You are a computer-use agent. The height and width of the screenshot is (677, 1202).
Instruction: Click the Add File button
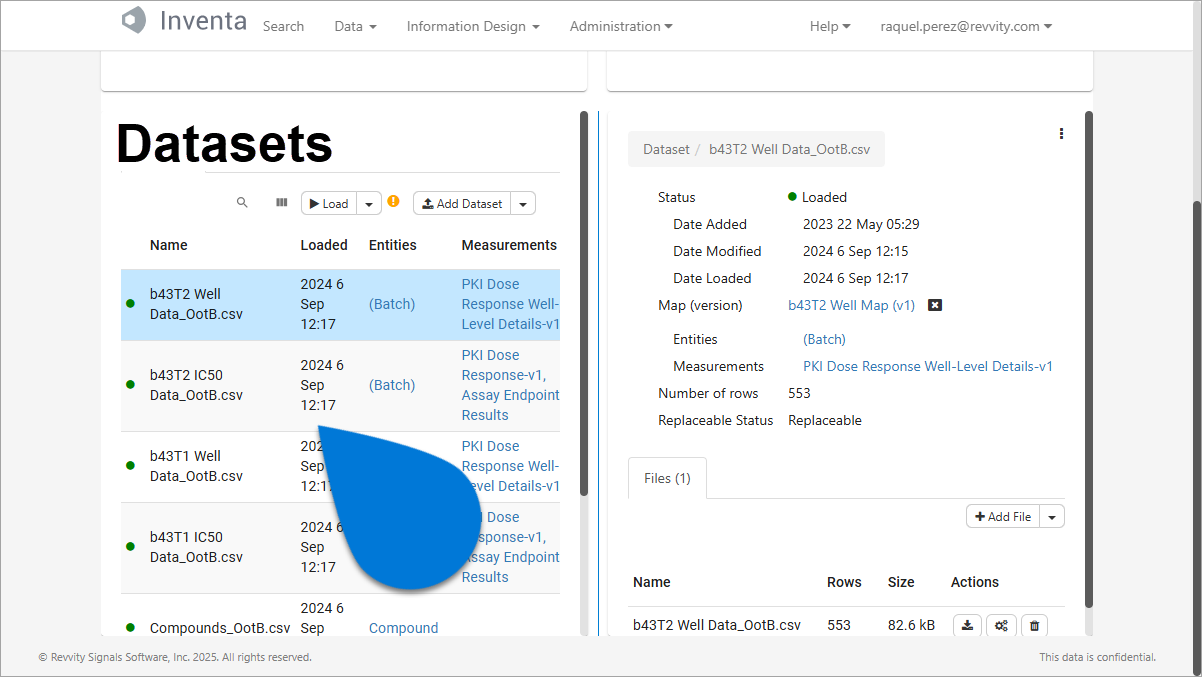[1002, 516]
